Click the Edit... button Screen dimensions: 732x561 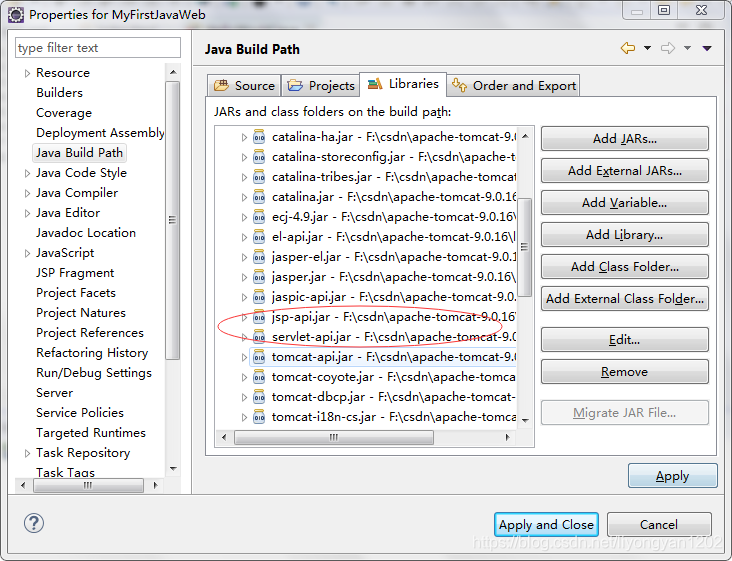pos(625,340)
